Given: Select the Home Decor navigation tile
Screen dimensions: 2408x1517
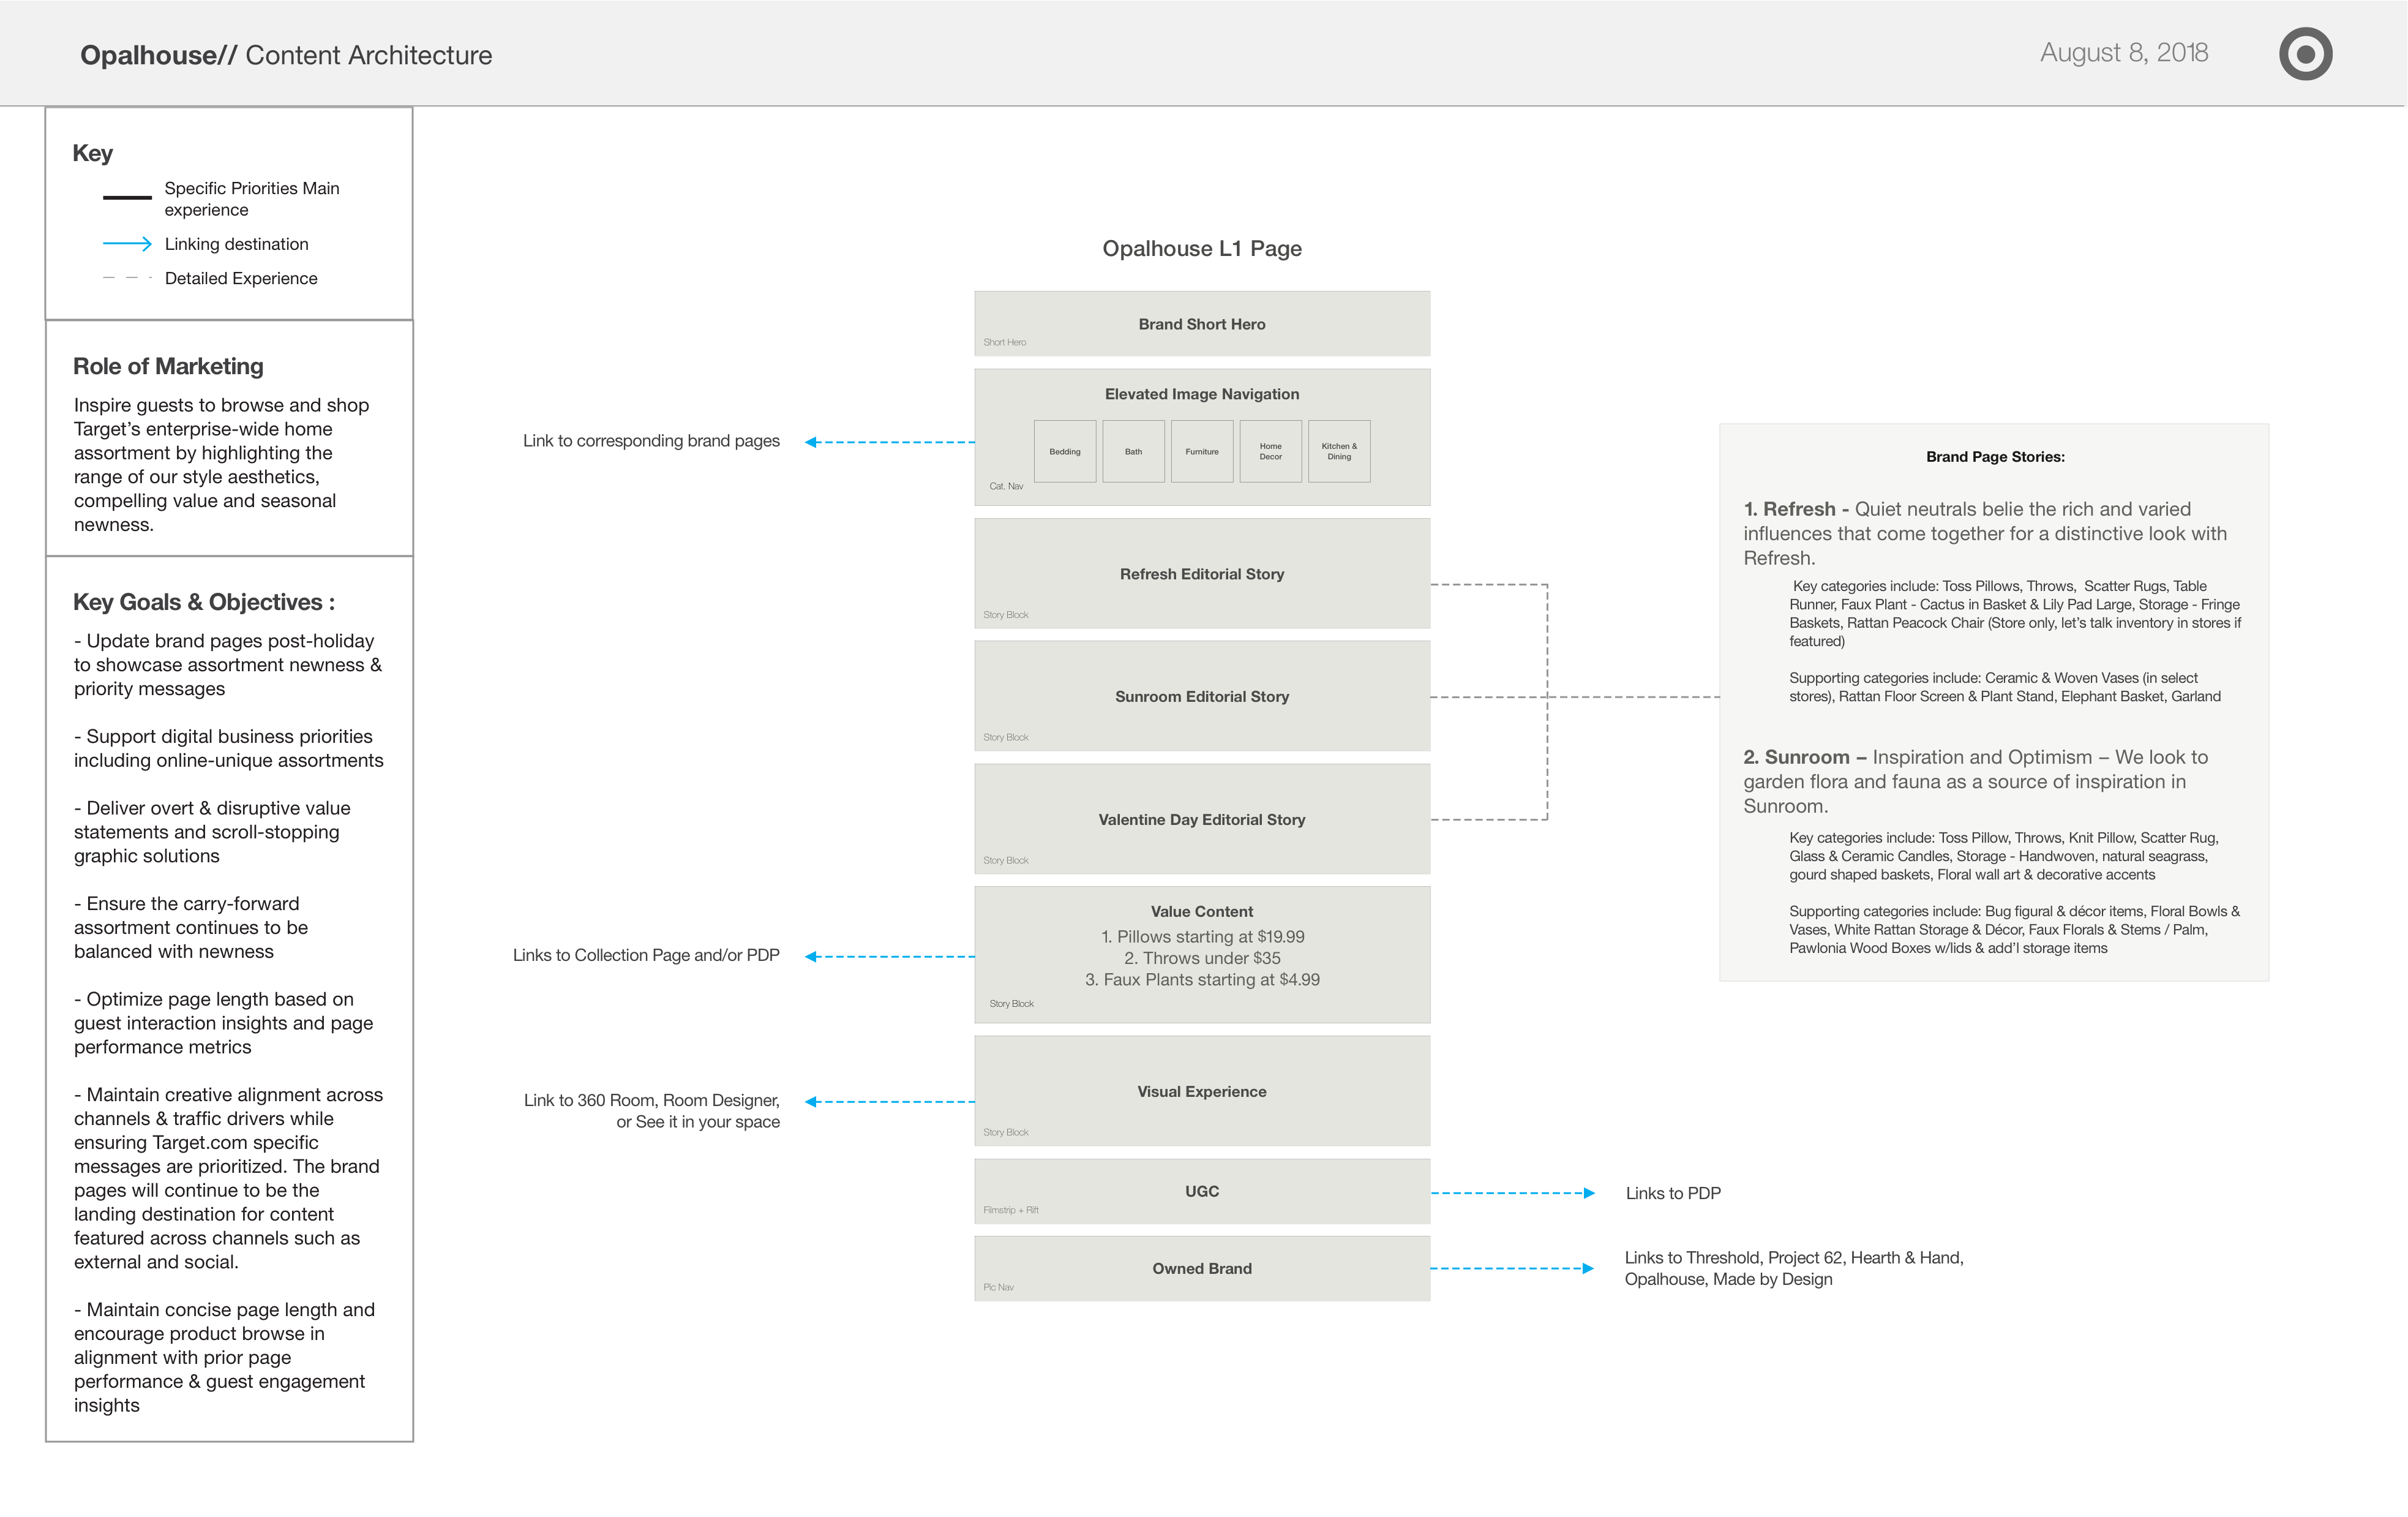Looking at the screenshot, I should click(x=1270, y=451).
